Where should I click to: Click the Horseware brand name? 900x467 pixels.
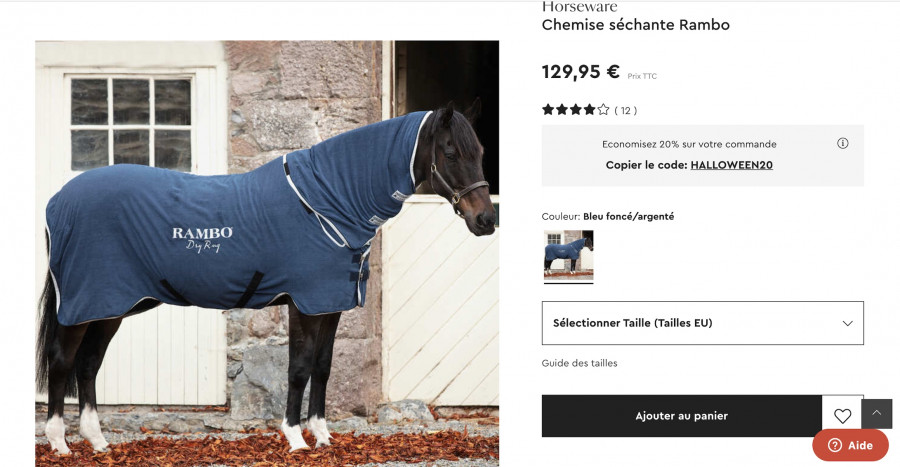tap(580, 7)
